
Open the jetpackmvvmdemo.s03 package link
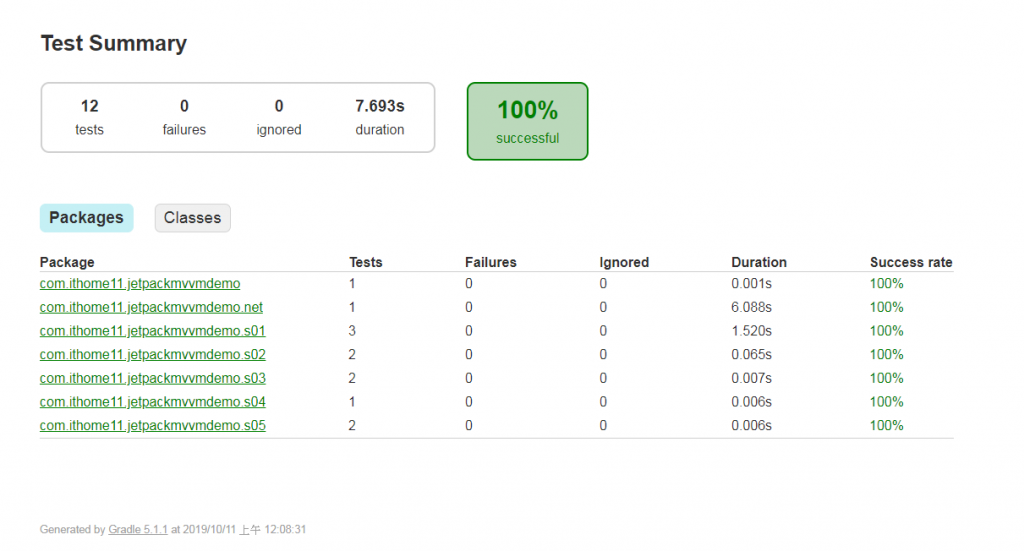152,379
